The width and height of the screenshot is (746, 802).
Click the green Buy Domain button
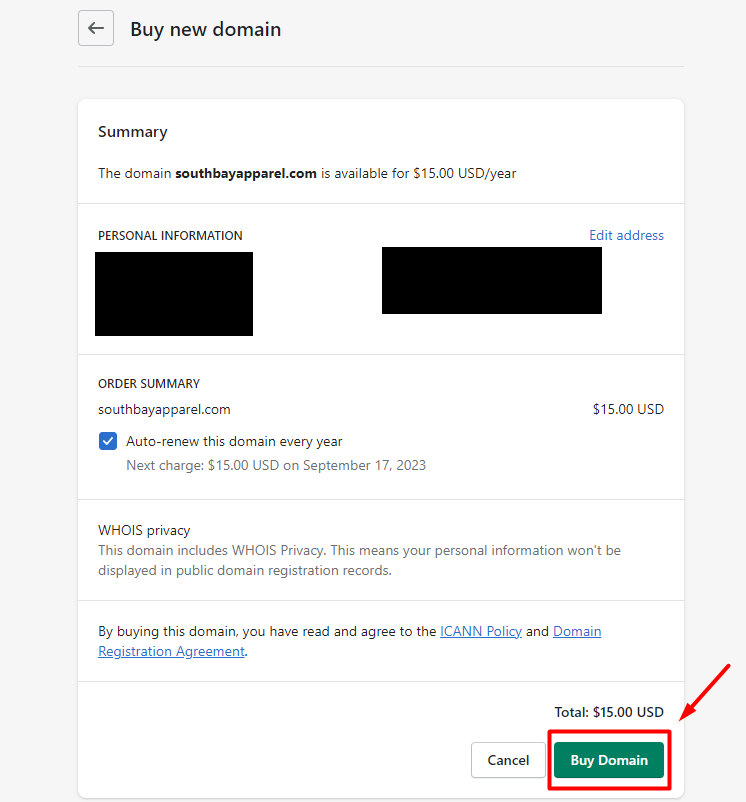pos(609,760)
